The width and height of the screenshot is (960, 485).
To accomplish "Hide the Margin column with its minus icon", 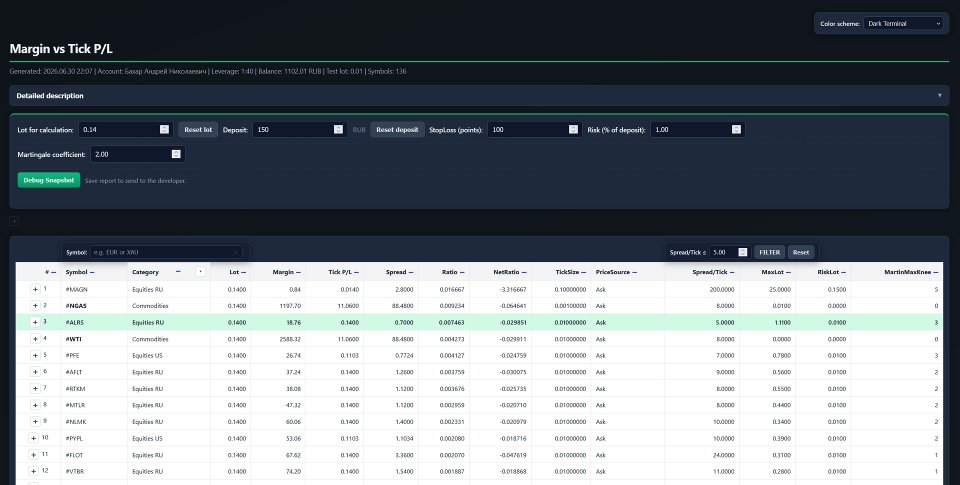I will 298,273.
